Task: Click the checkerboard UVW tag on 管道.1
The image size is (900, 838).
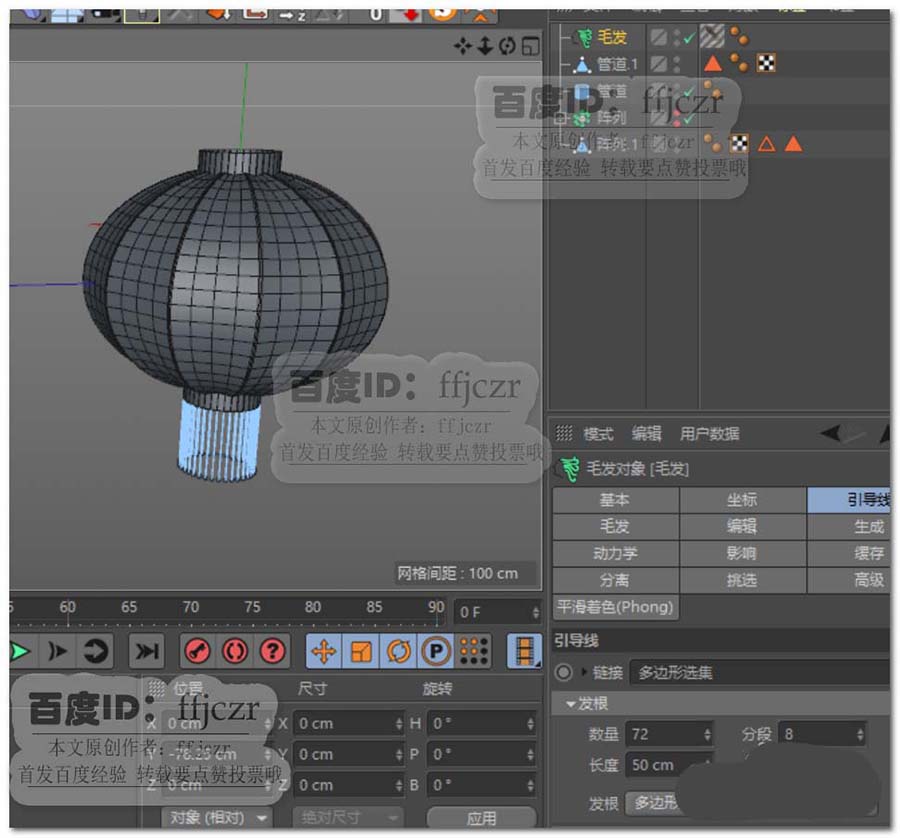Action: pos(766,63)
